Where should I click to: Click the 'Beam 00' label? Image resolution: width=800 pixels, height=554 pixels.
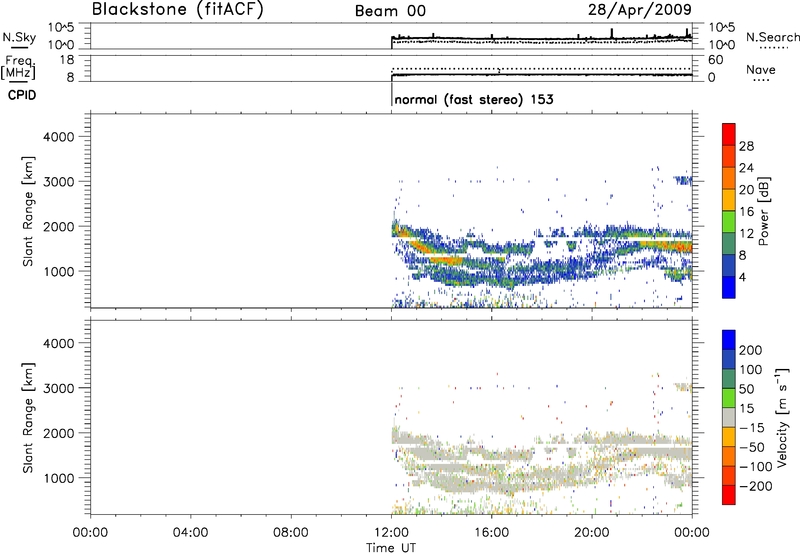390,11
